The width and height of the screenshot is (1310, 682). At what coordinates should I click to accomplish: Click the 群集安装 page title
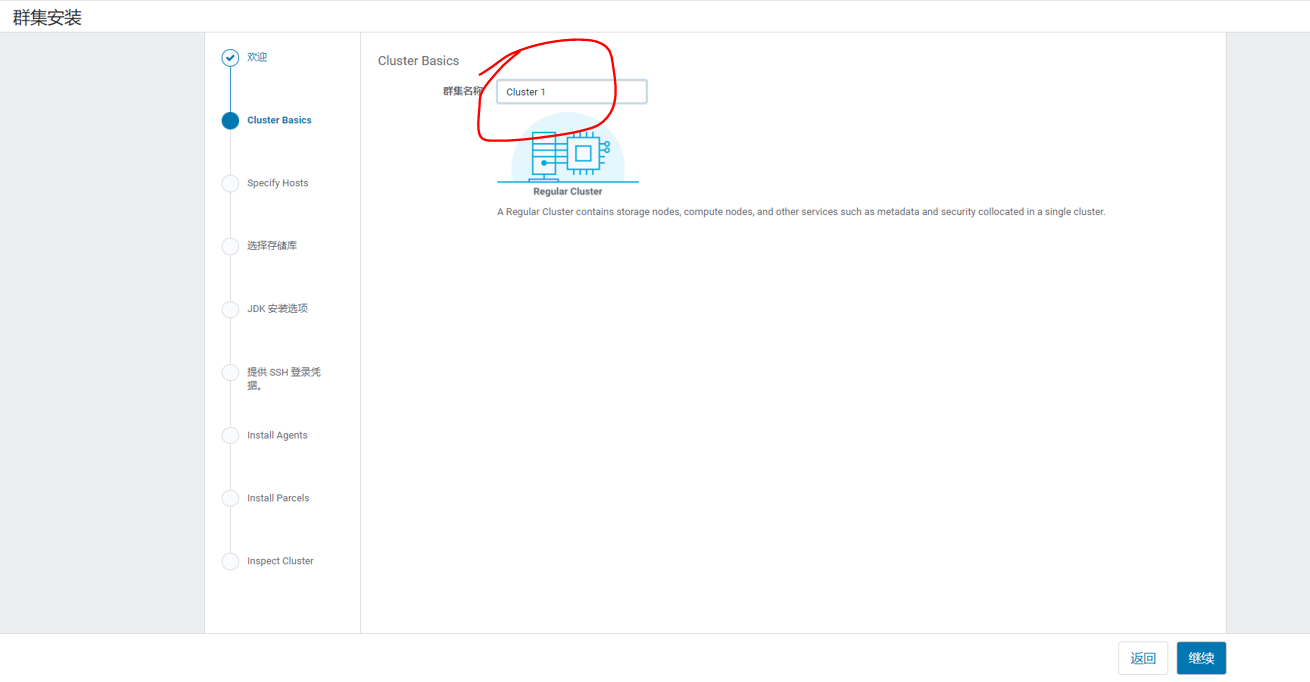(x=47, y=17)
